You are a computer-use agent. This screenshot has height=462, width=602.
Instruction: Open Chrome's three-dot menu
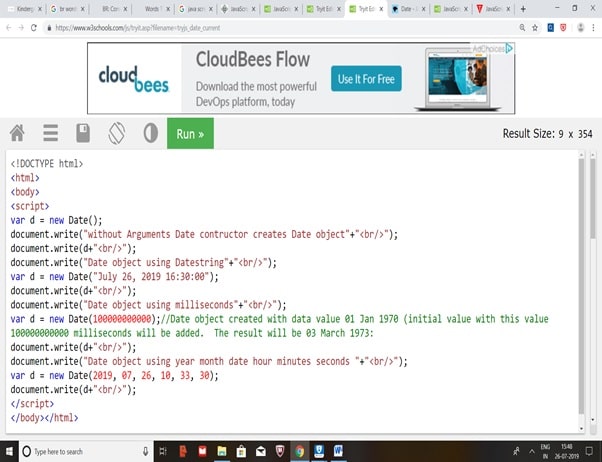pos(594,28)
